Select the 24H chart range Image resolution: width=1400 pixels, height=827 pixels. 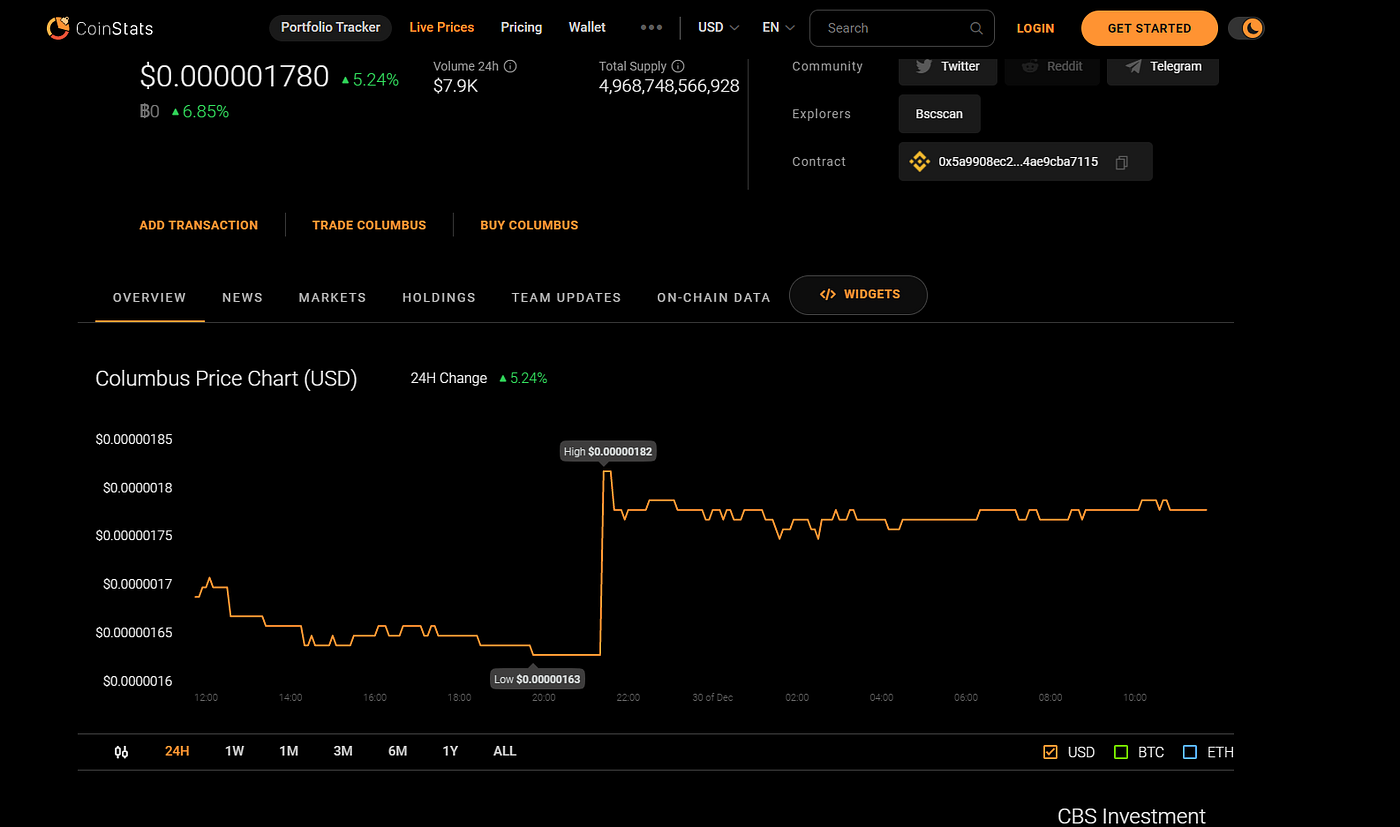pyautogui.click(x=177, y=751)
